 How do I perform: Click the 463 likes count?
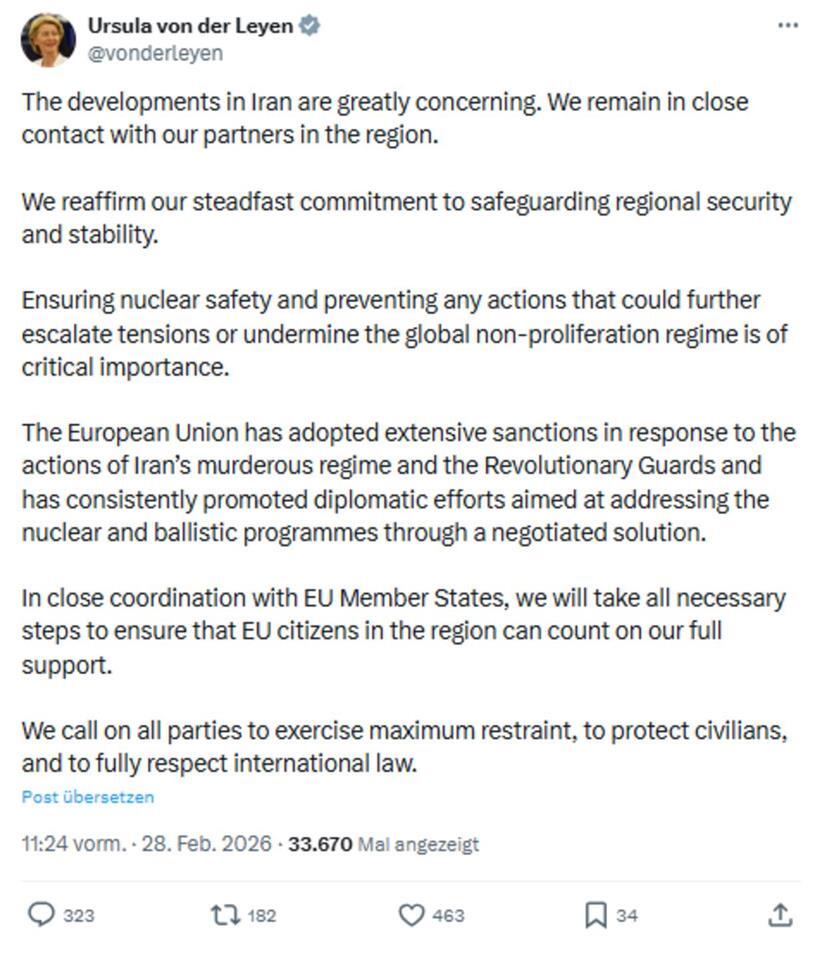(x=448, y=915)
